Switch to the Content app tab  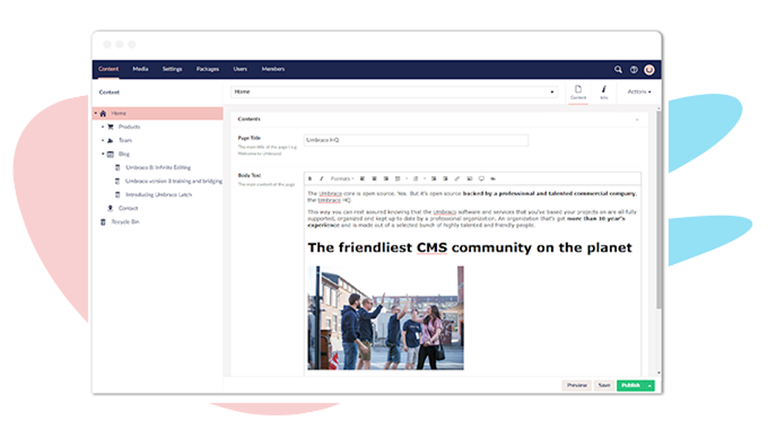(578, 92)
